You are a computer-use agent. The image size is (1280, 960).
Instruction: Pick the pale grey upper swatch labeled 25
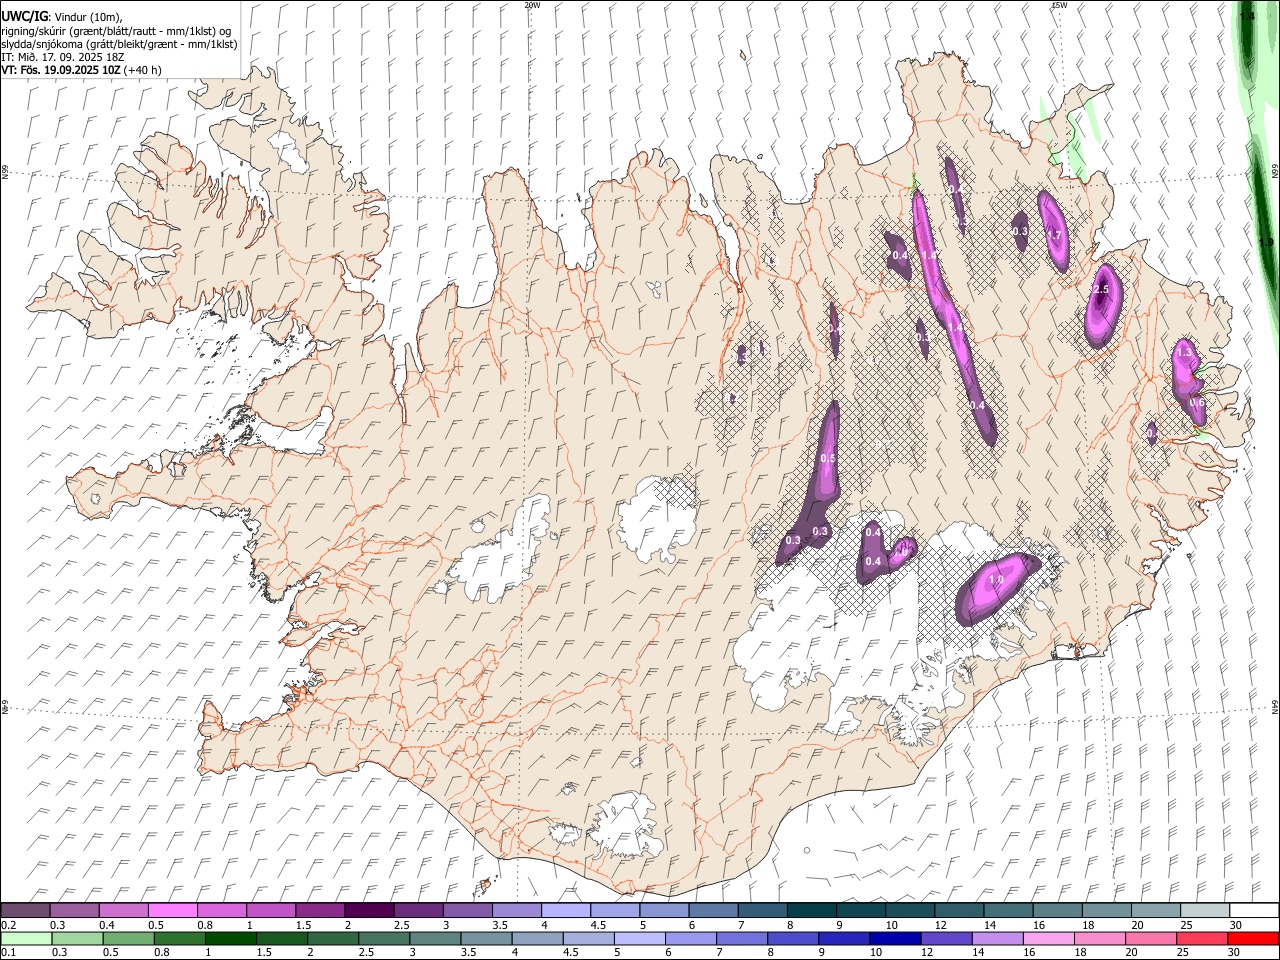(1205, 910)
